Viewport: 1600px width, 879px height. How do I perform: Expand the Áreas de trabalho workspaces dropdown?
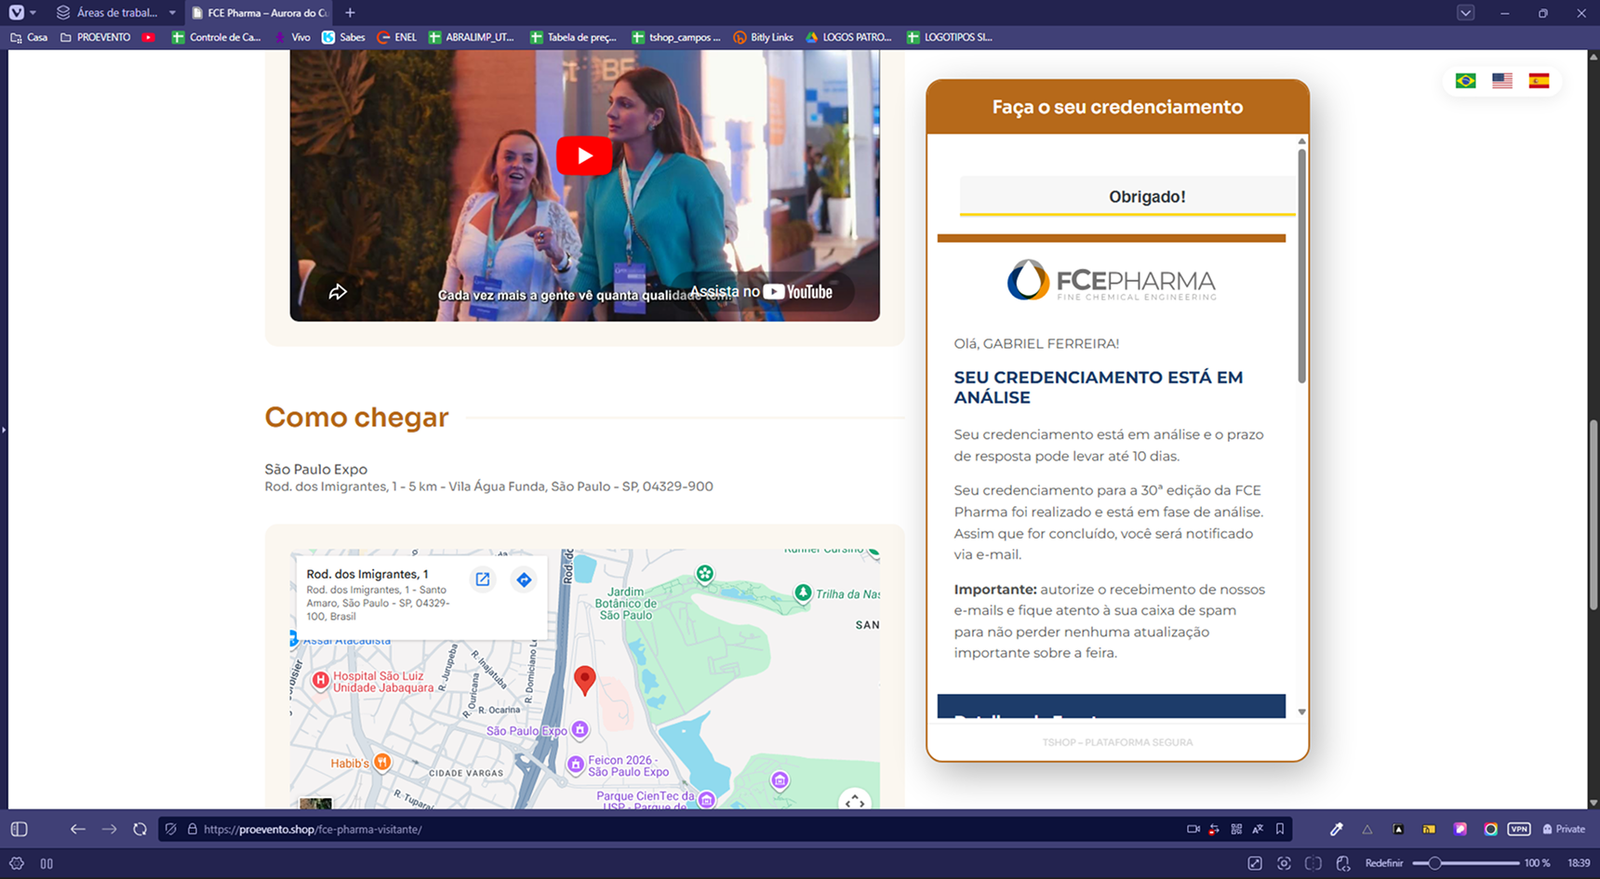[117, 13]
